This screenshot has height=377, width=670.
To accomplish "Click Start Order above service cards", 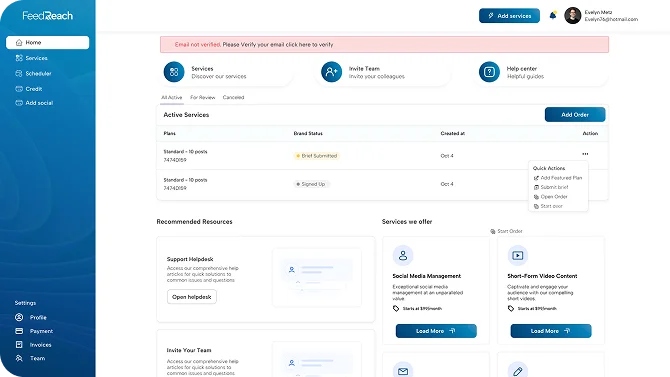I will coord(506,231).
